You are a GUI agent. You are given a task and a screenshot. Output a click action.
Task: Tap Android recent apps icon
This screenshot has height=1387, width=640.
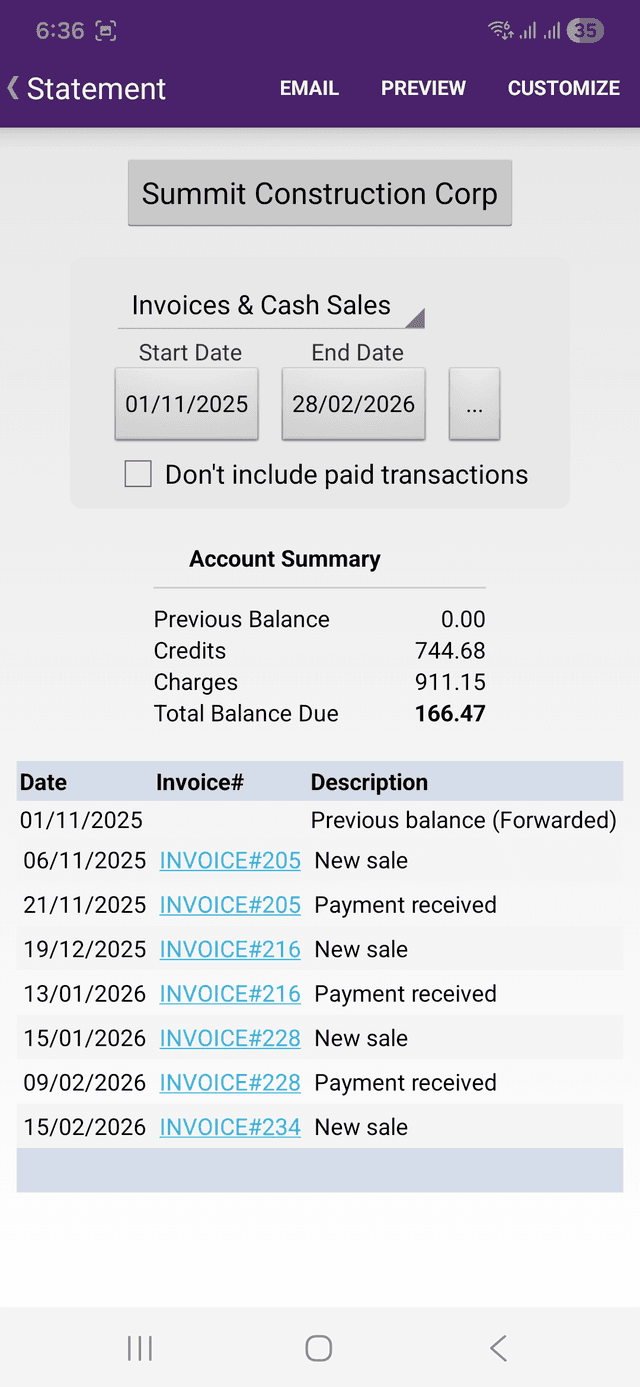140,1348
